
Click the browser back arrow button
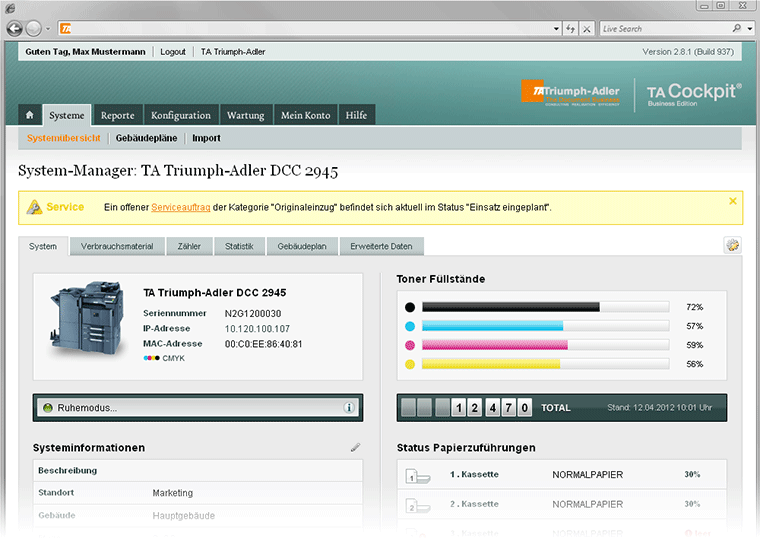(x=15, y=29)
